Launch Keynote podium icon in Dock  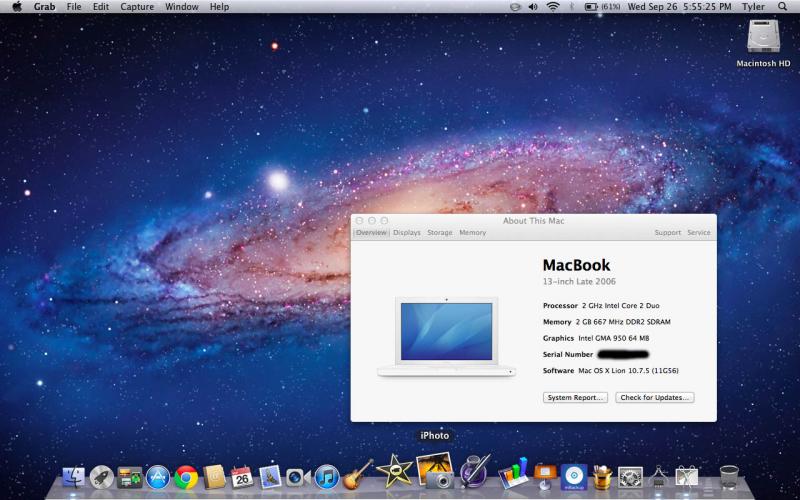(x=545, y=477)
